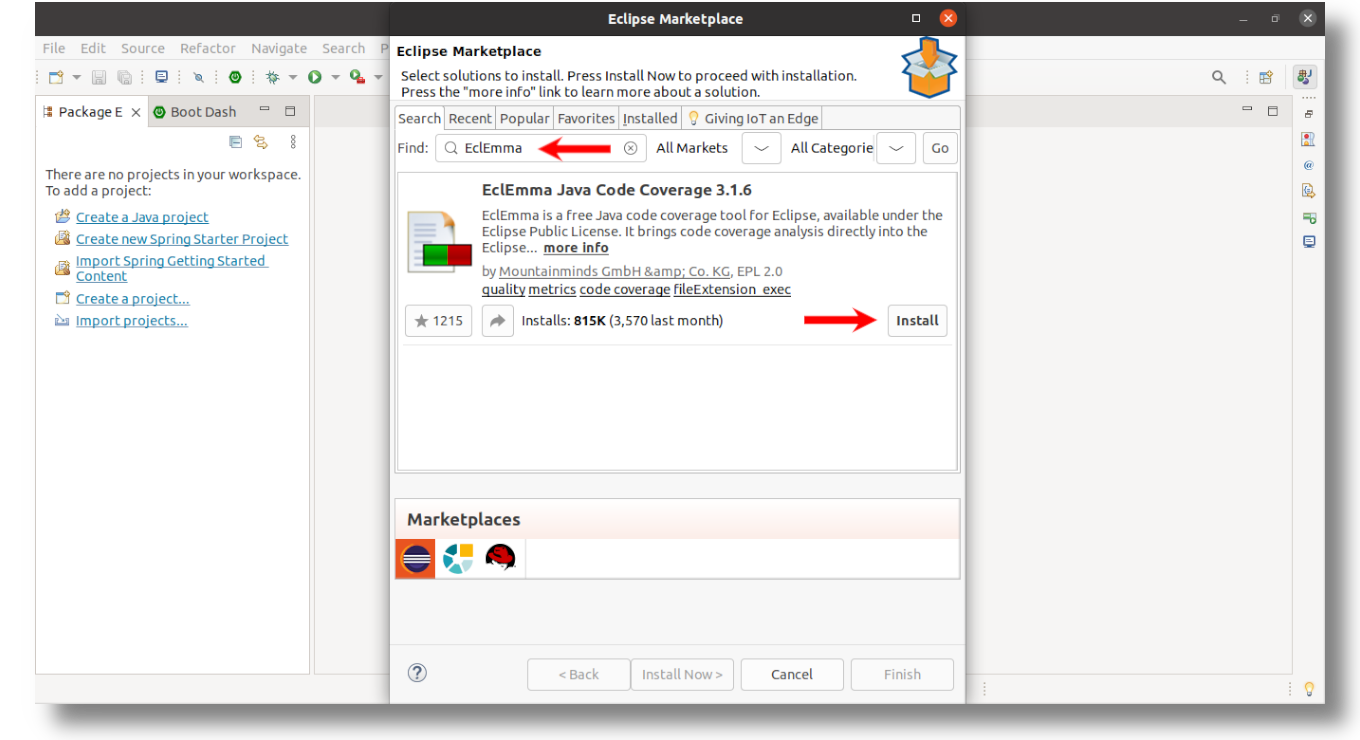Open the New wizard dropdown arrow
1360x740 pixels.
(x=76, y=77)
